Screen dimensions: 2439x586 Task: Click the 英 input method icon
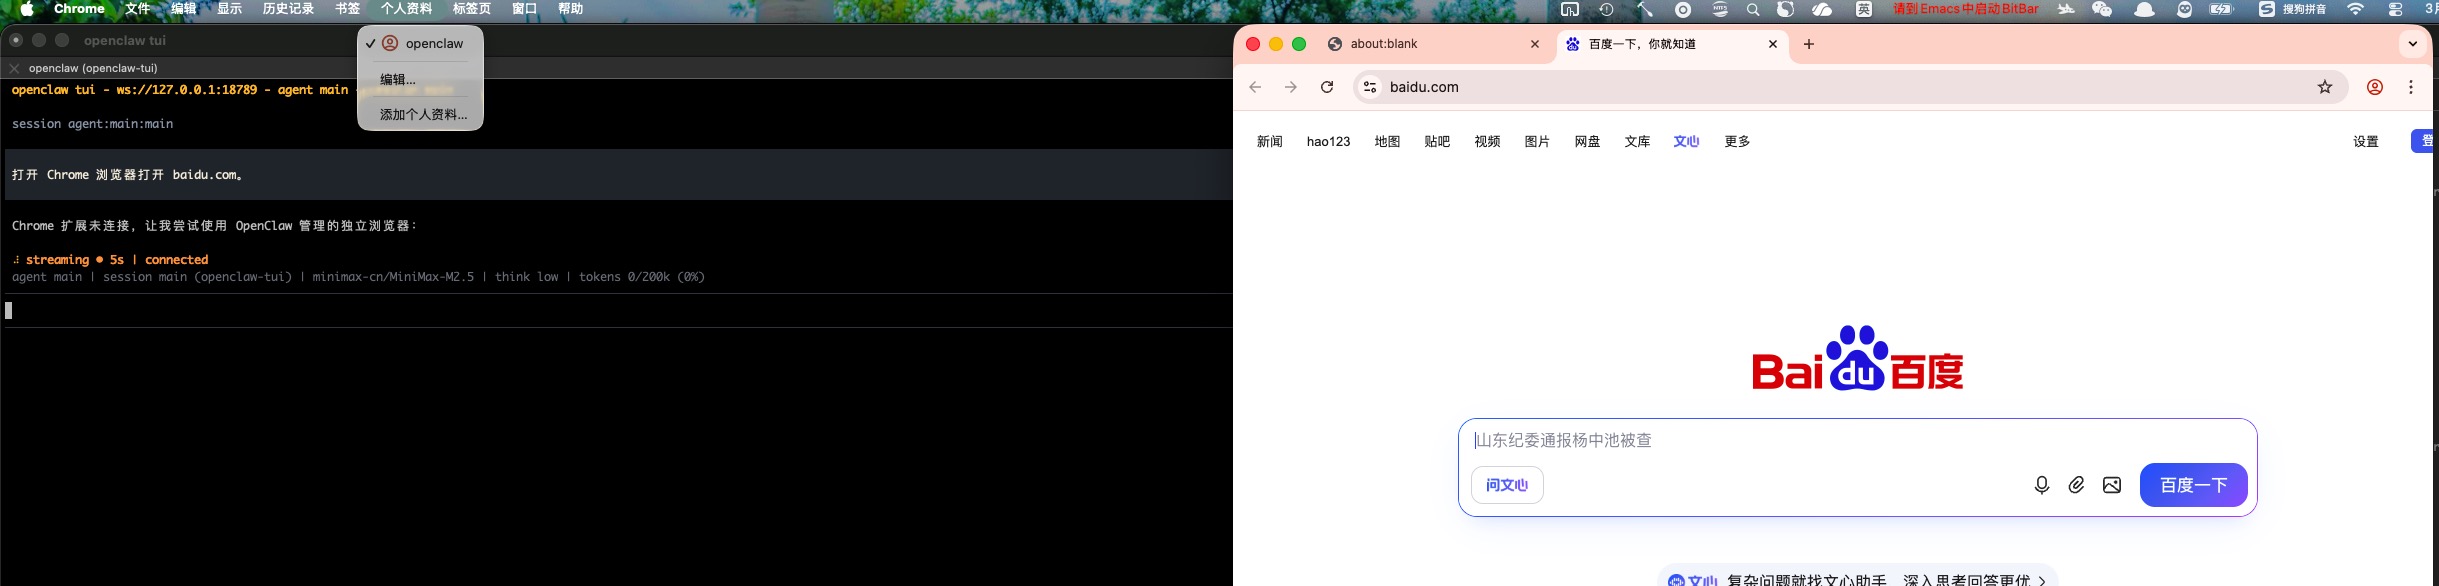[x=1864, y=9]
